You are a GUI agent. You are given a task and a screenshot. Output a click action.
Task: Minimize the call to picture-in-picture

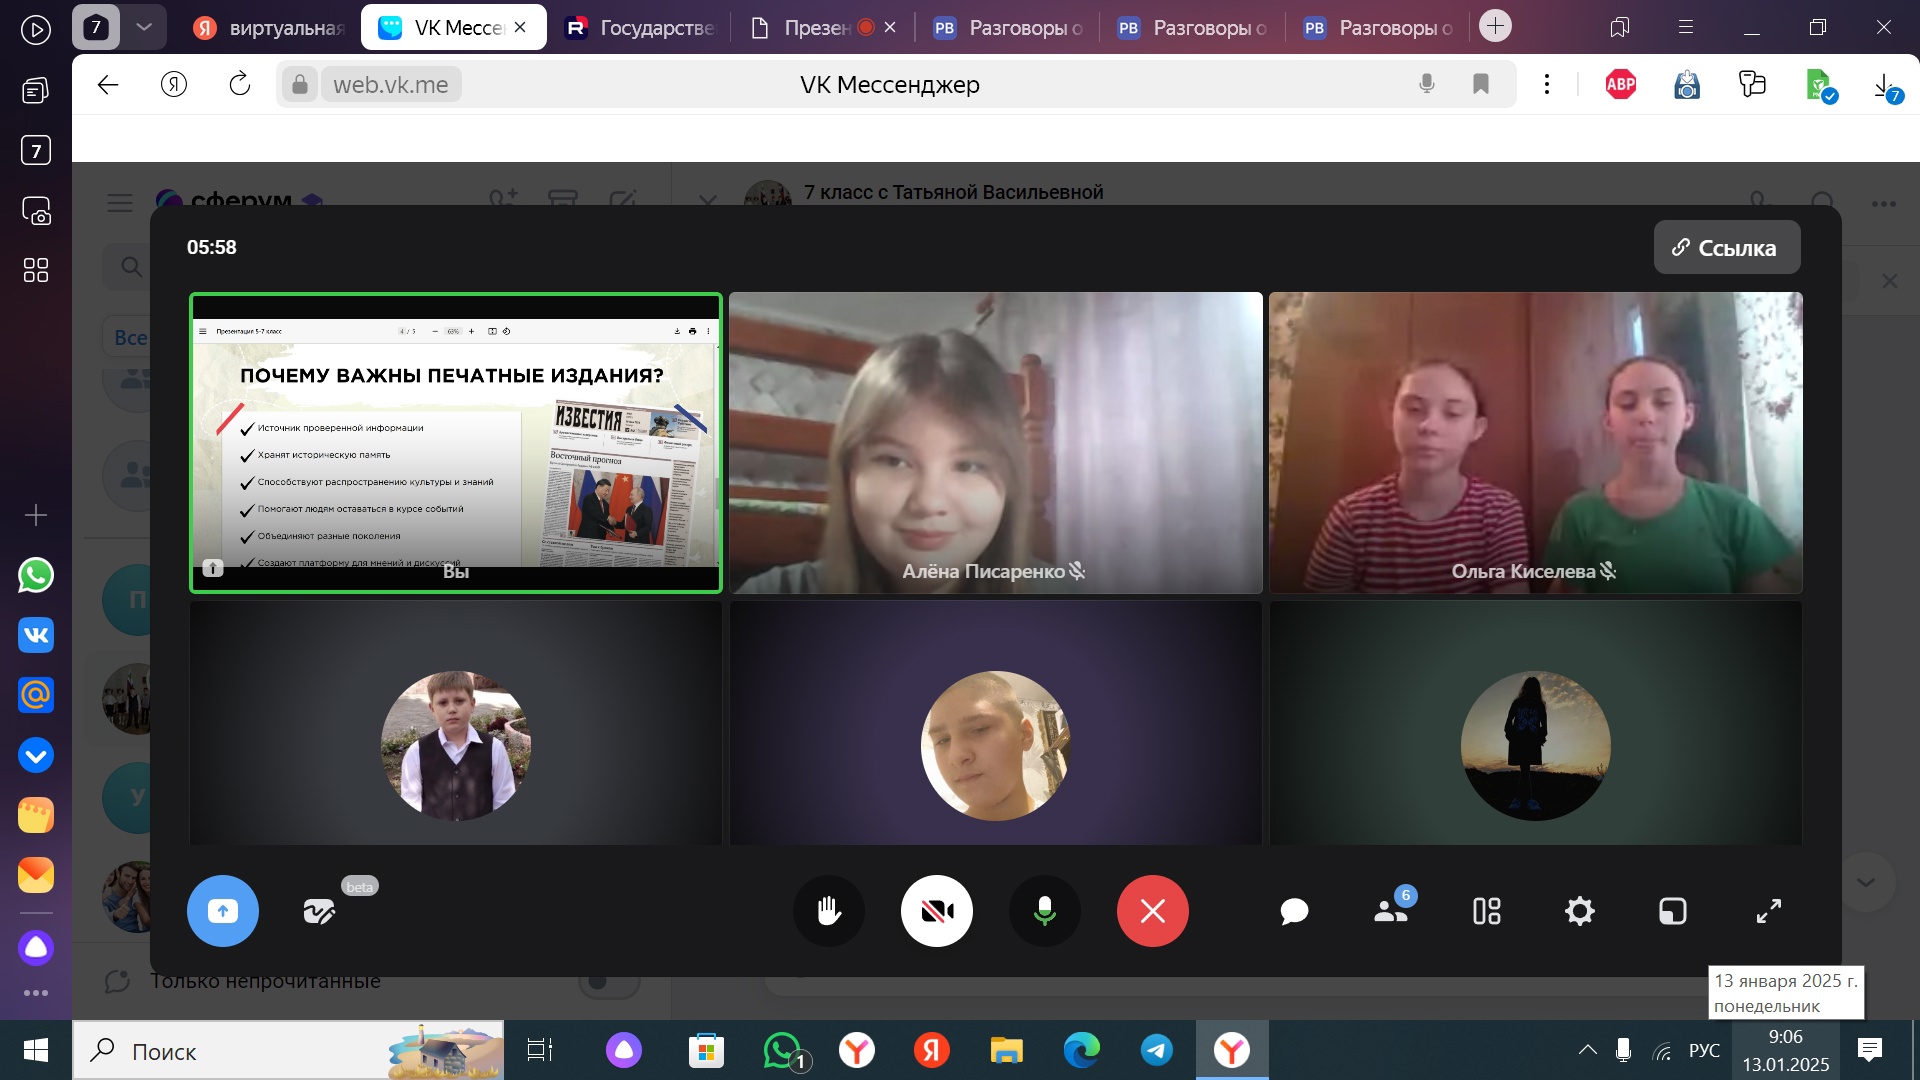pos(1673,911)
